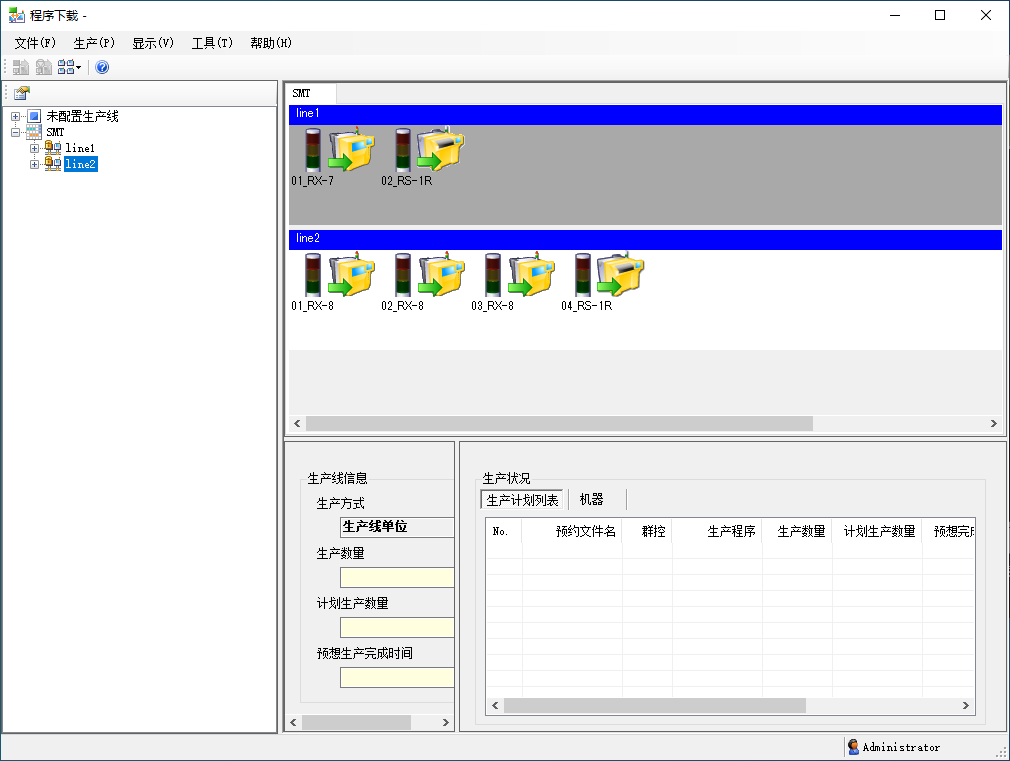This screenshot has width=1010, height=761.
Task: Click the properties icon above the production line tree
Action: [21, 92]
